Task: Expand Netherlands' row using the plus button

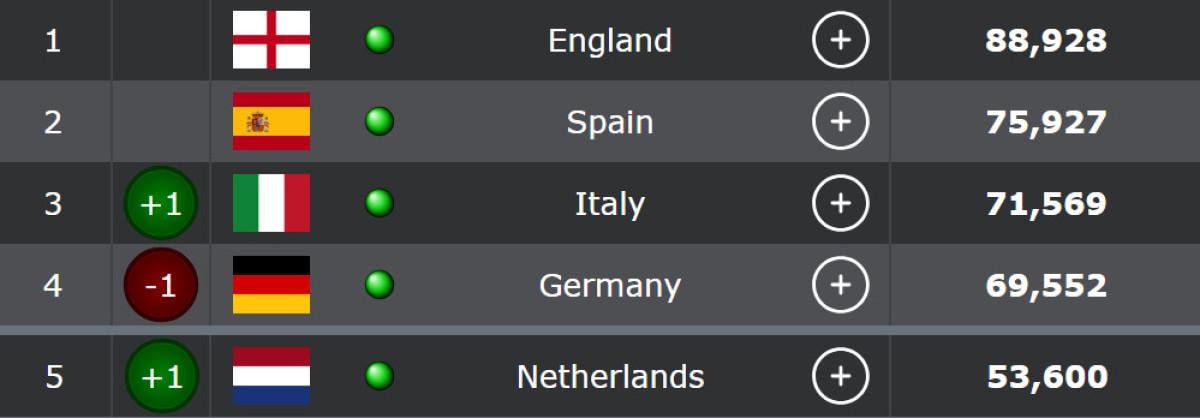Action: coord(840,377)
